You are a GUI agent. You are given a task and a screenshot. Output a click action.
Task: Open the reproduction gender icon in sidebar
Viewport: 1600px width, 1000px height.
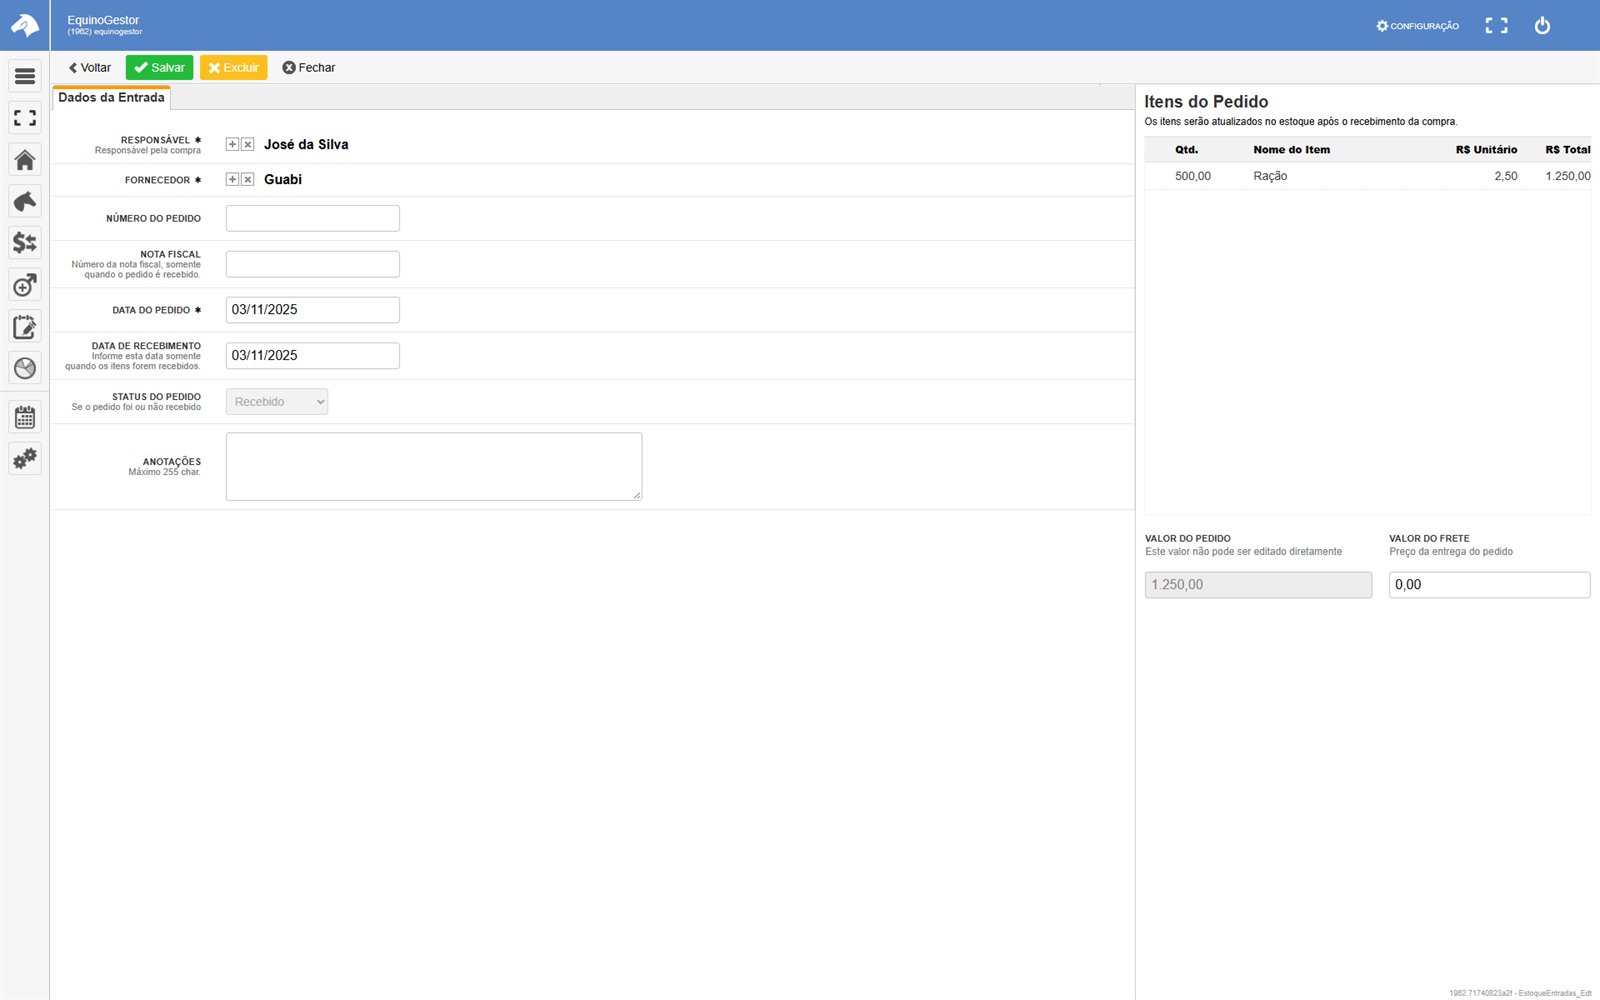click(25, 285)
